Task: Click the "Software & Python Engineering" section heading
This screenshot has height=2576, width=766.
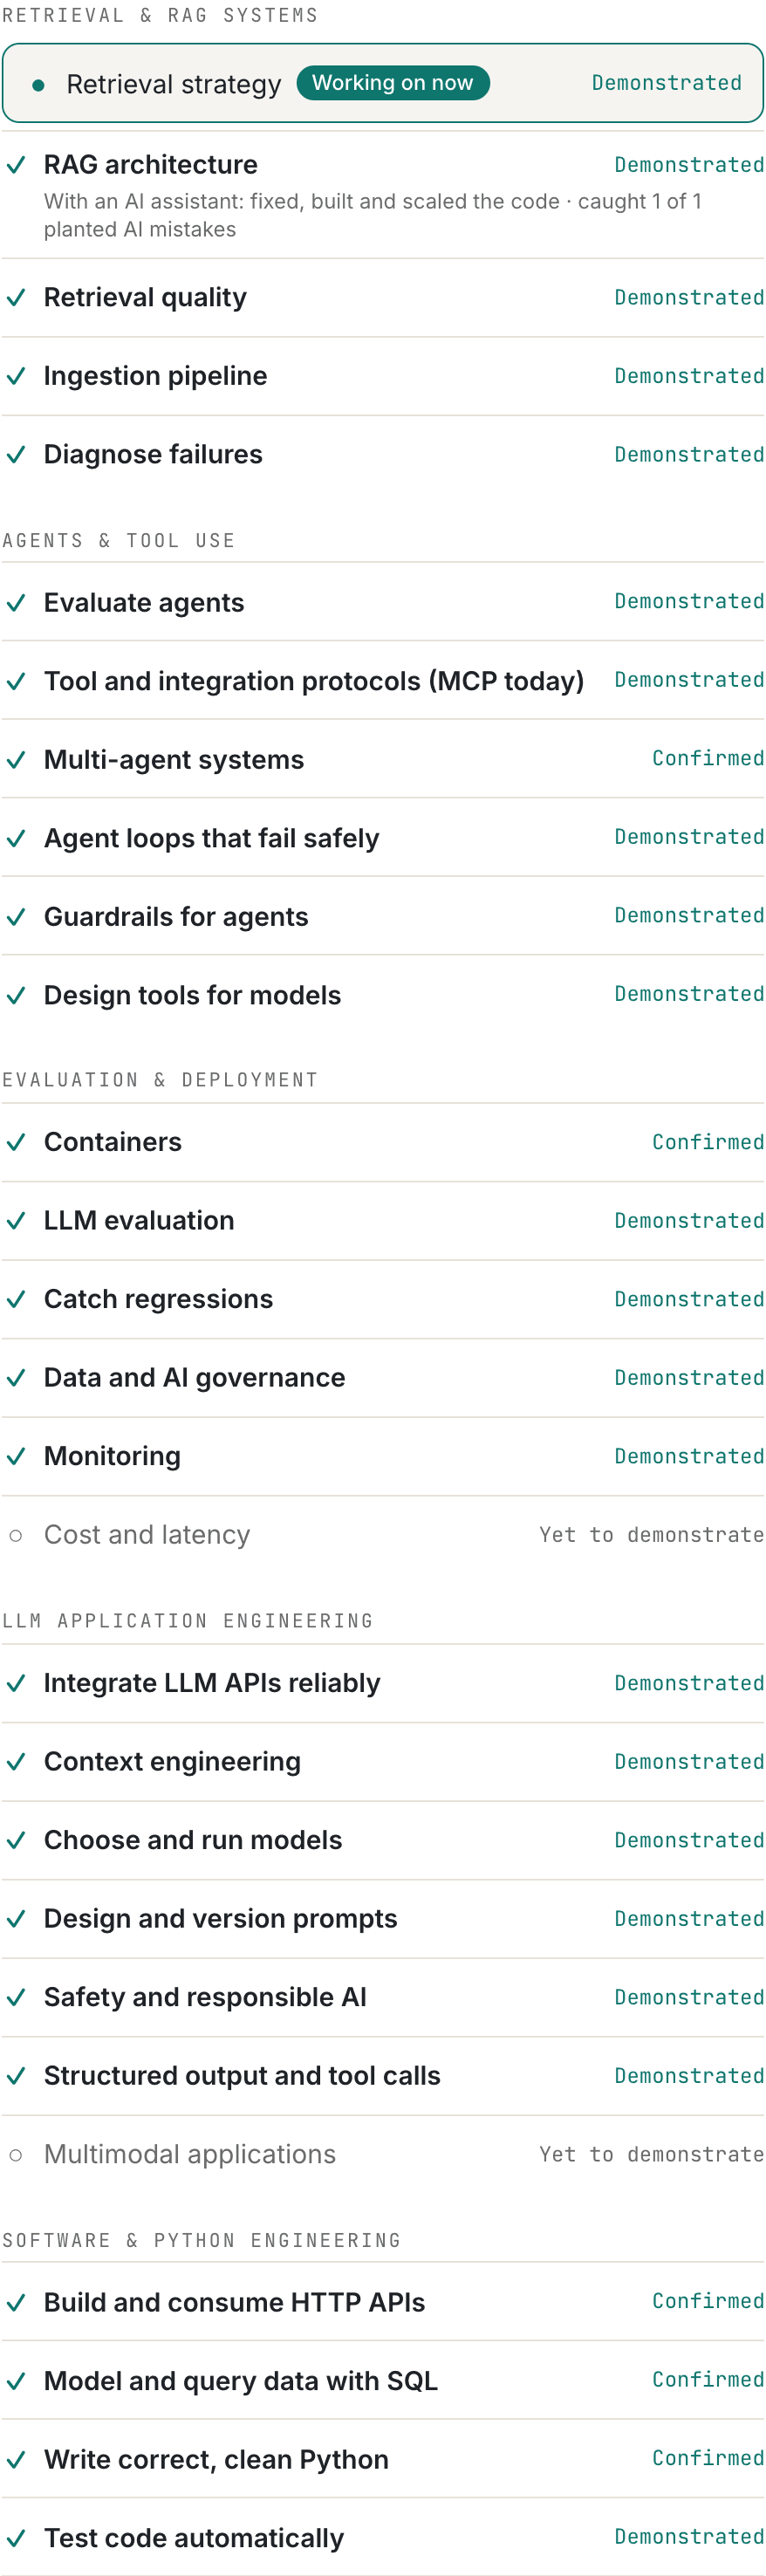Action: pos(202,2241)
